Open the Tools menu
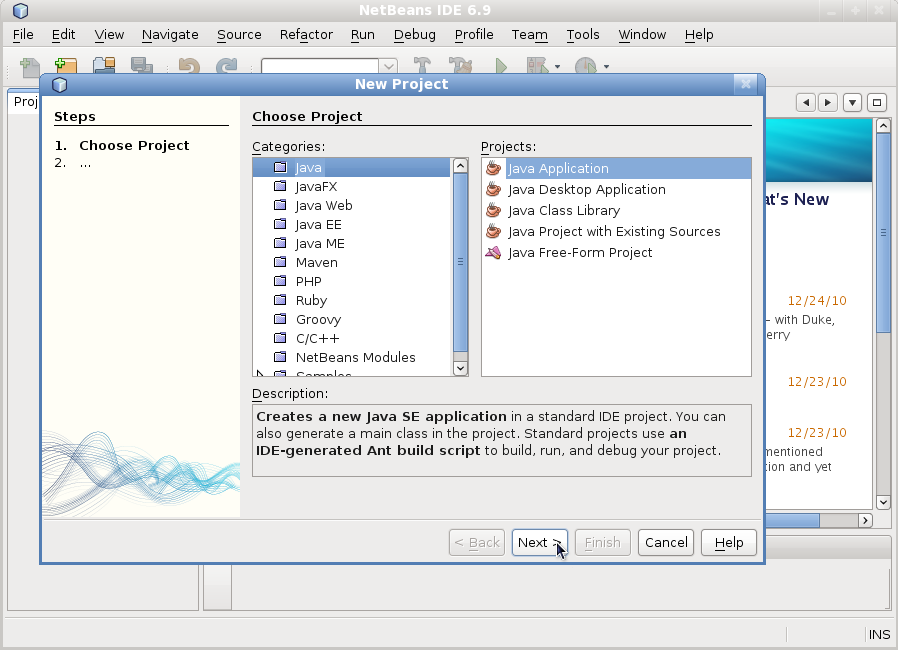 (582, 34)
